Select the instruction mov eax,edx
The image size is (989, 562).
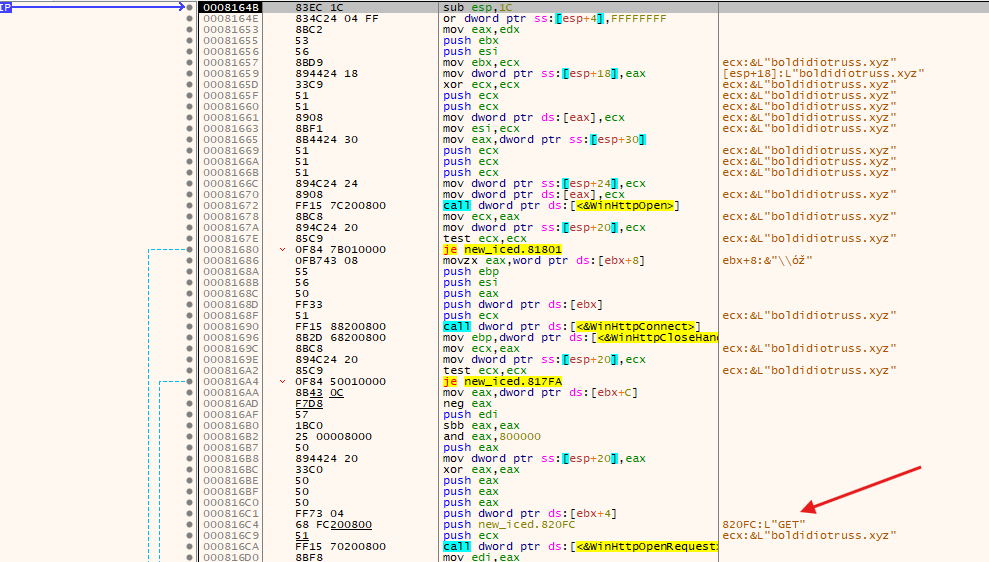(x=481, y=30)
